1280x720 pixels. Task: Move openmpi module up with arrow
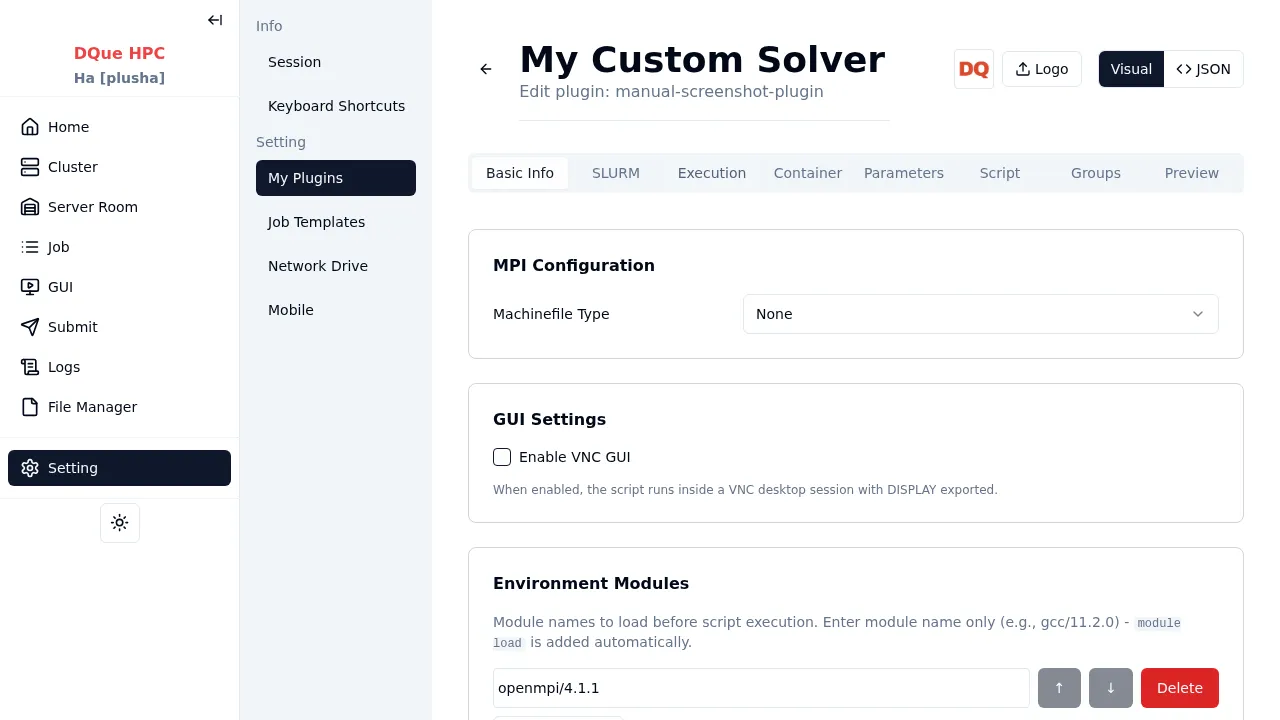coord(1059,688)
